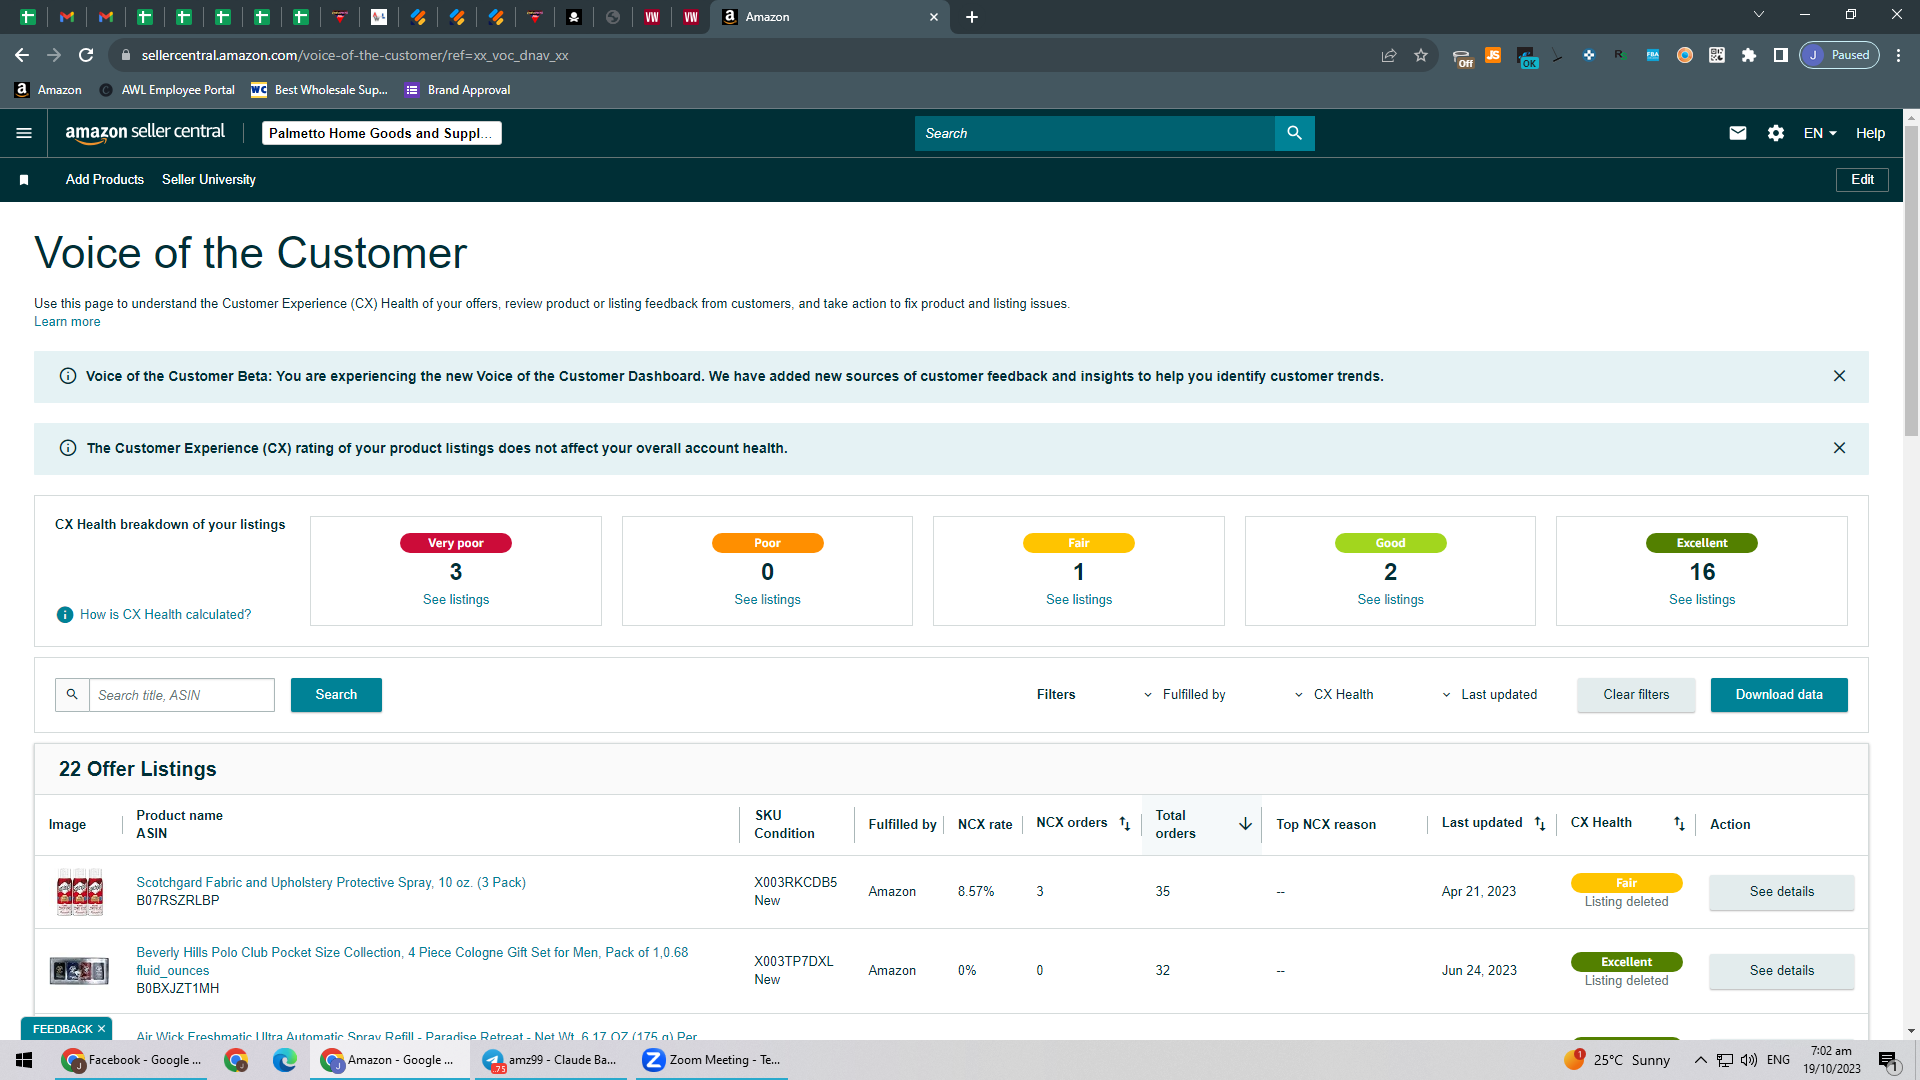This screenshot has height=1080, width=1920.
Task: Open Windows Start menu
Action: (24, 1060)
